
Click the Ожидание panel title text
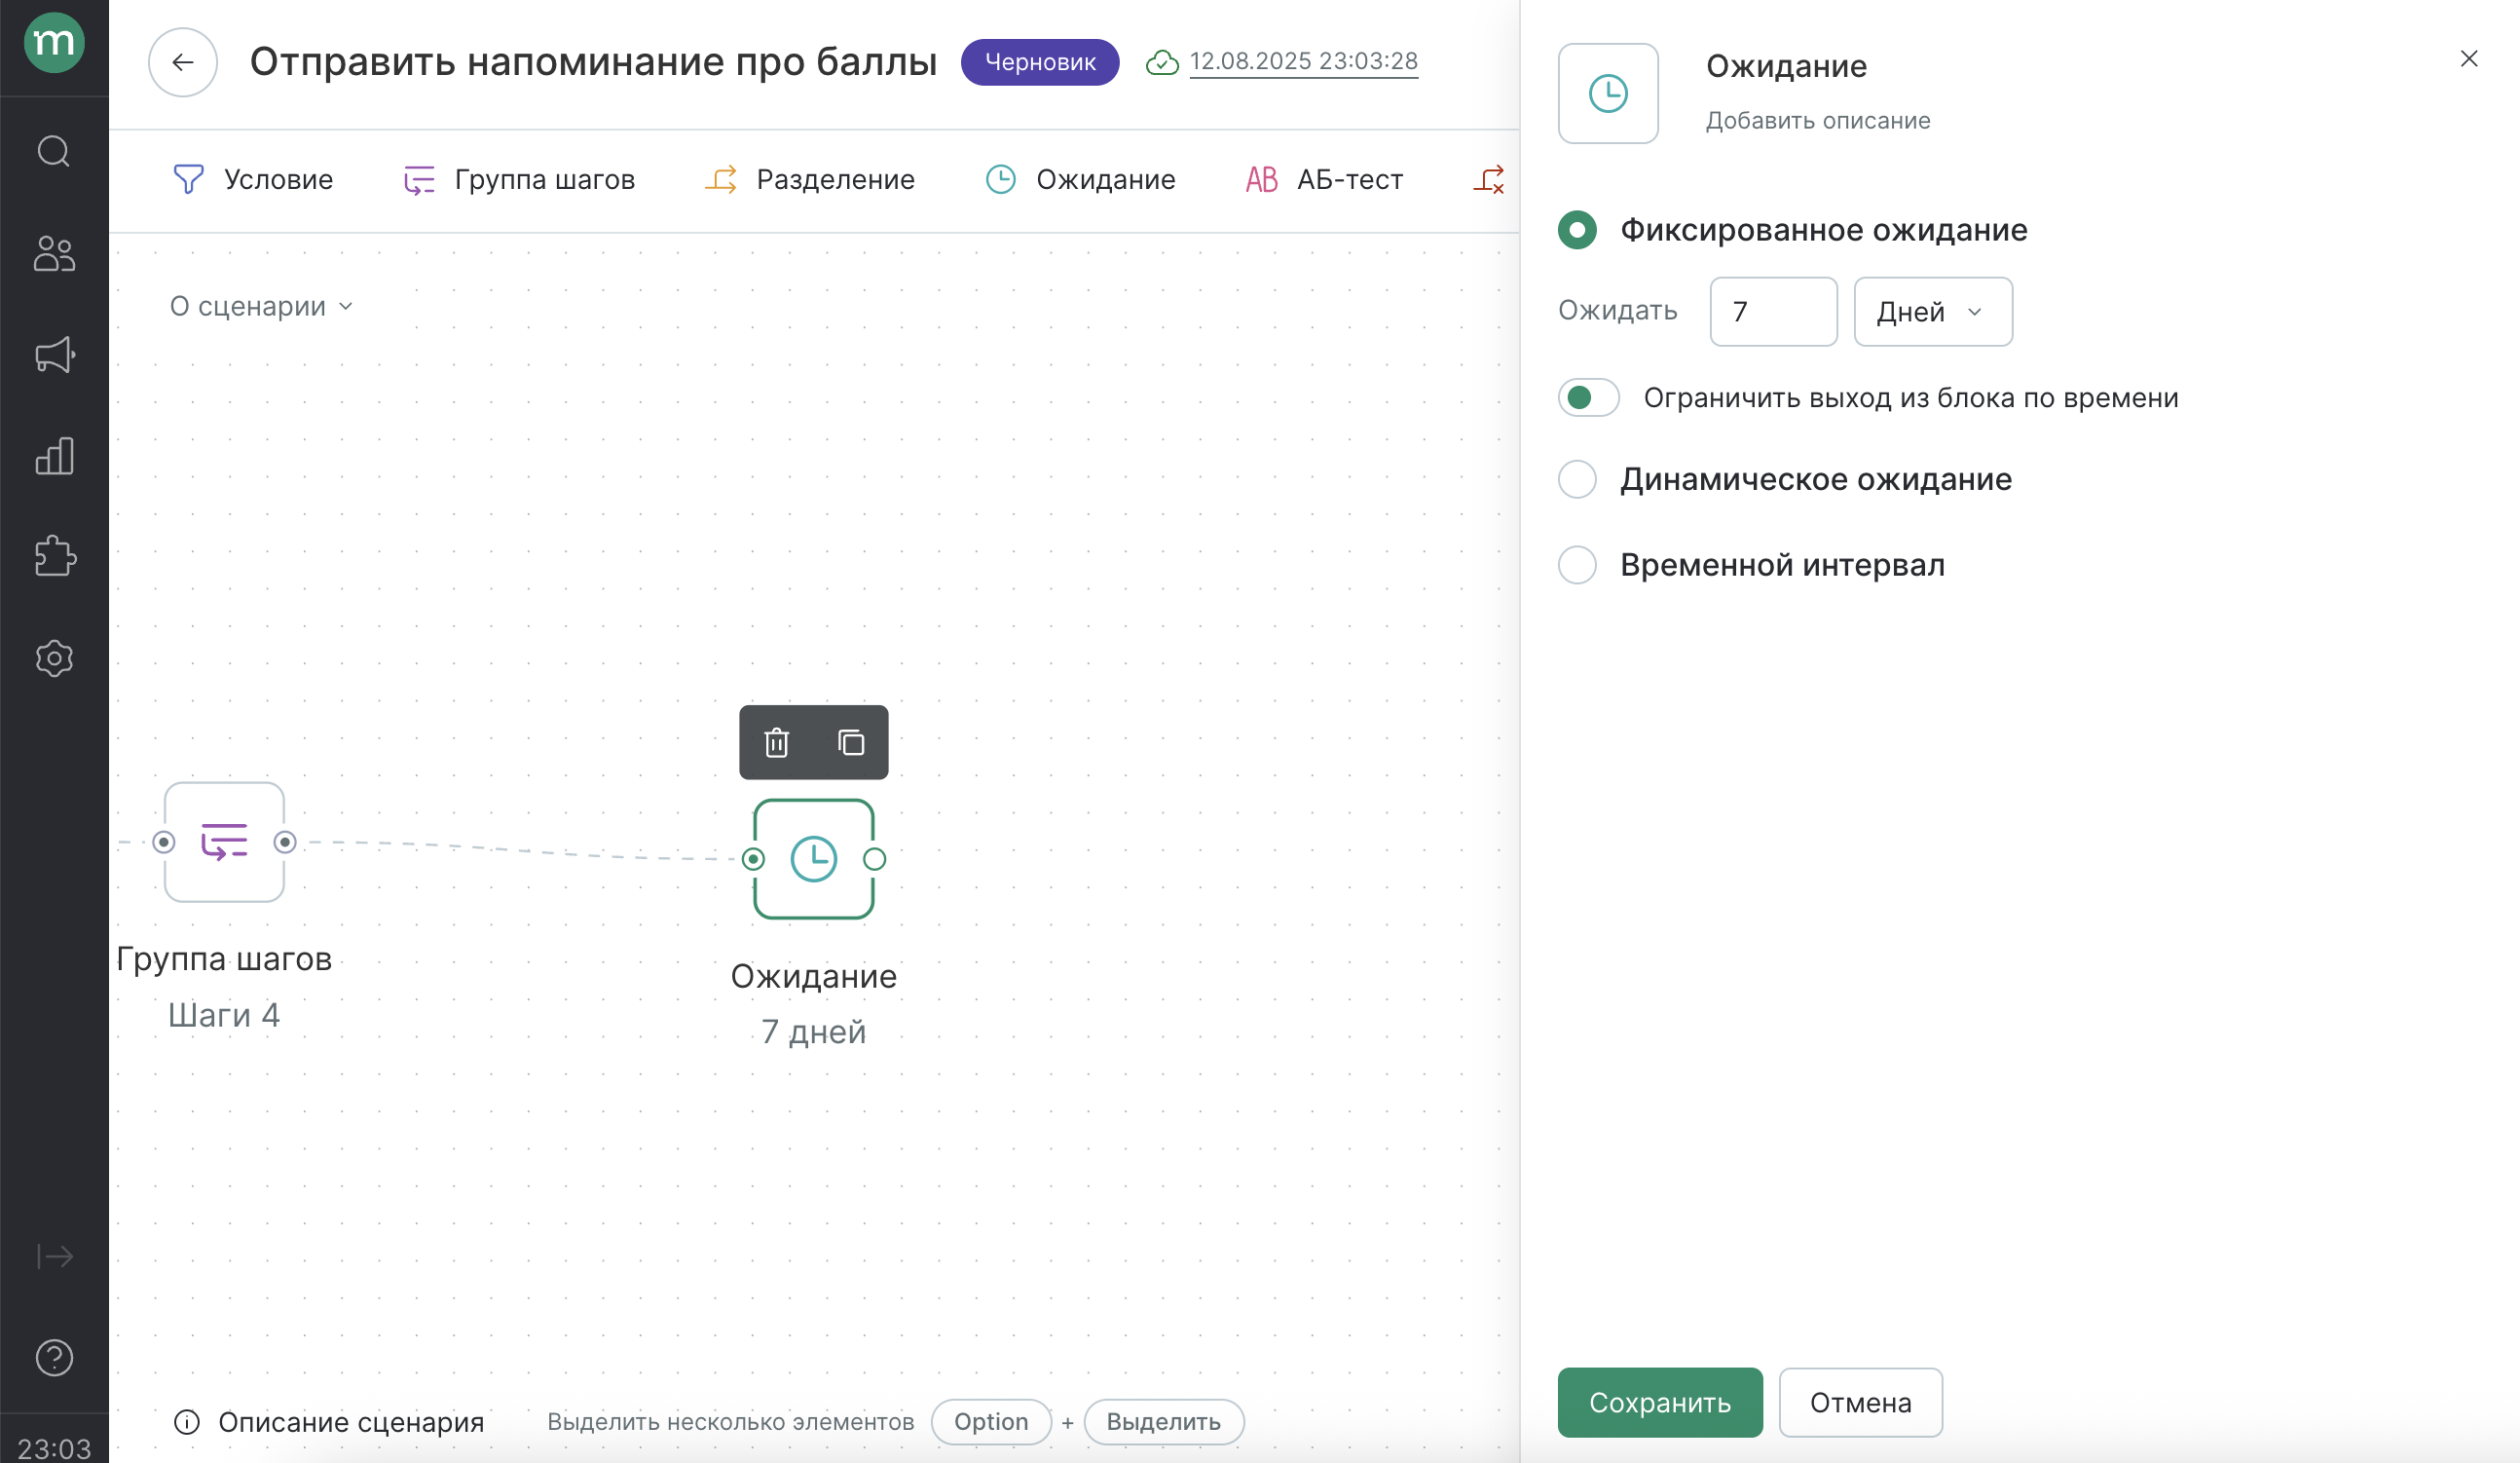coord(1786,66)
